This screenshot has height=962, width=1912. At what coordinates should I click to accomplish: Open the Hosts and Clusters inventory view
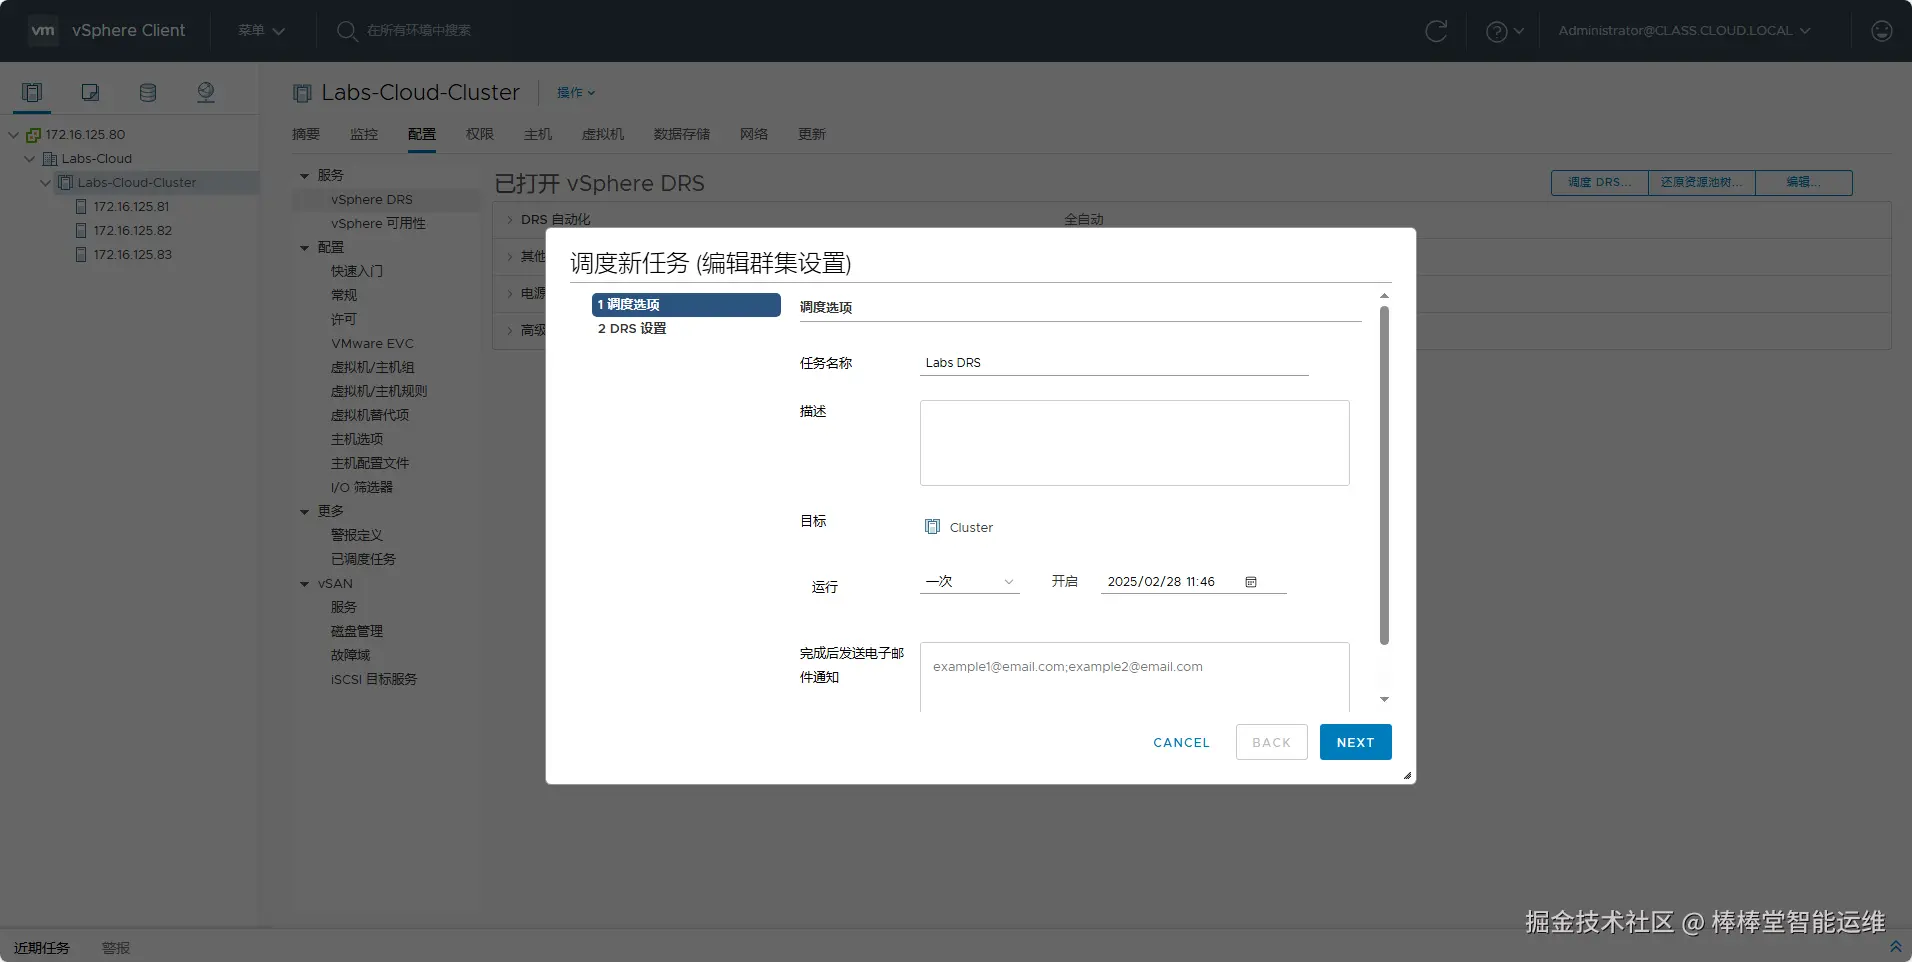tap(32, 92)
